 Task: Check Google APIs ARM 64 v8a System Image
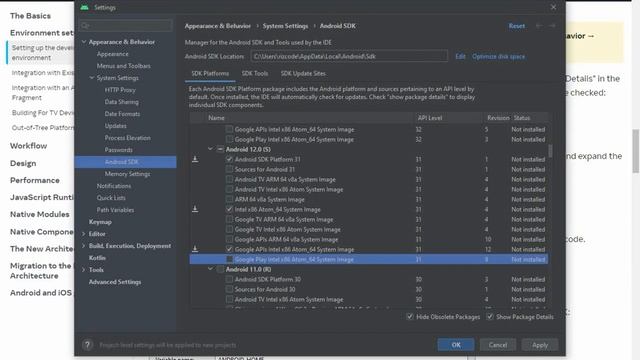point(229,239)
